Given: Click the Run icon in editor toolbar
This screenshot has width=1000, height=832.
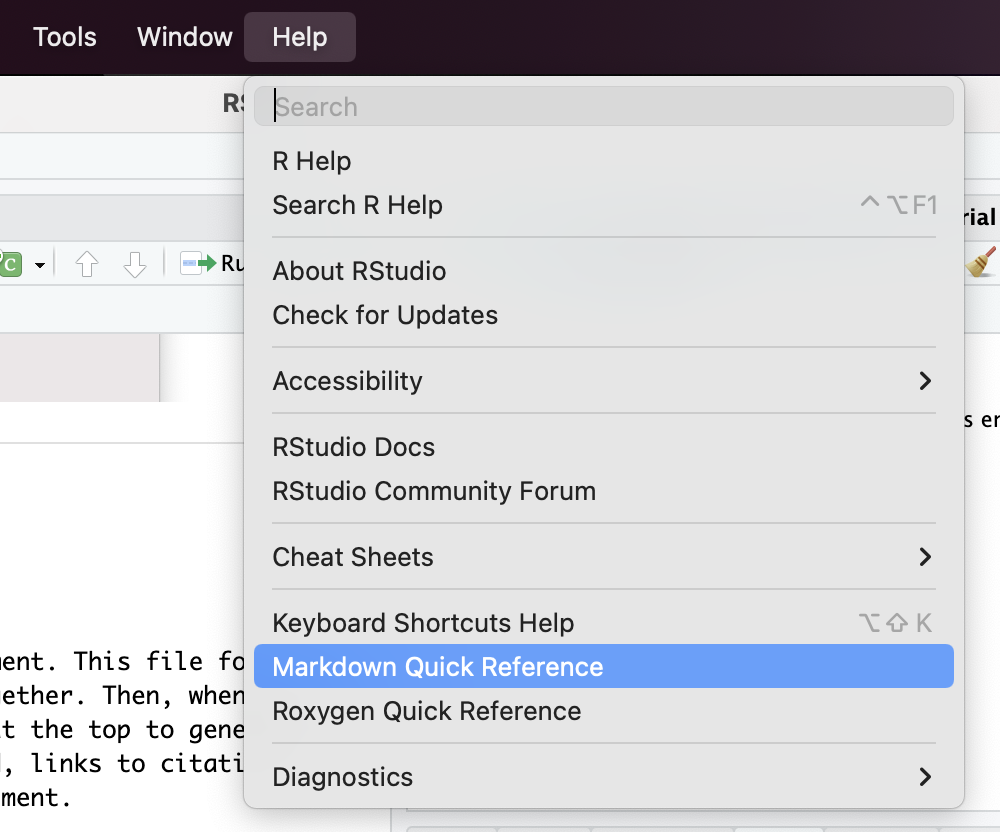Looking at the screenshot, I should (x=198, y=263).
